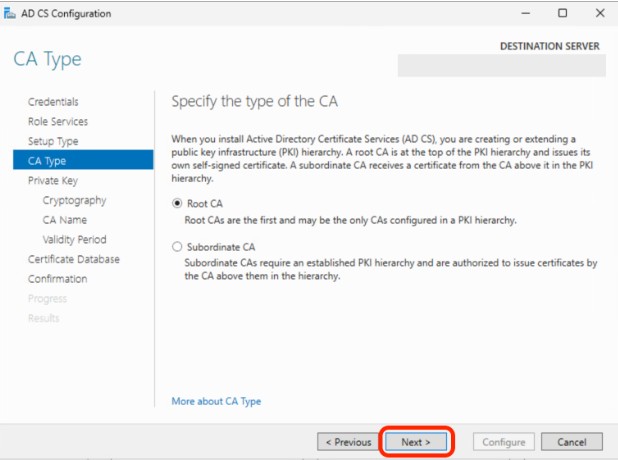Viewport: 618px width, 460px height.
Task: Select the Subordinate CA radio button
Action: [x=178, y=246]
